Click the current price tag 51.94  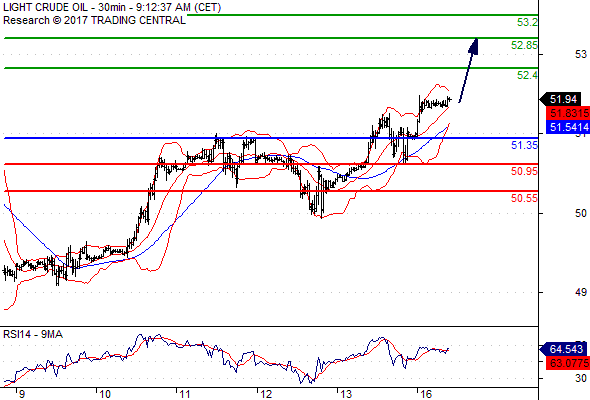(561, 99)
